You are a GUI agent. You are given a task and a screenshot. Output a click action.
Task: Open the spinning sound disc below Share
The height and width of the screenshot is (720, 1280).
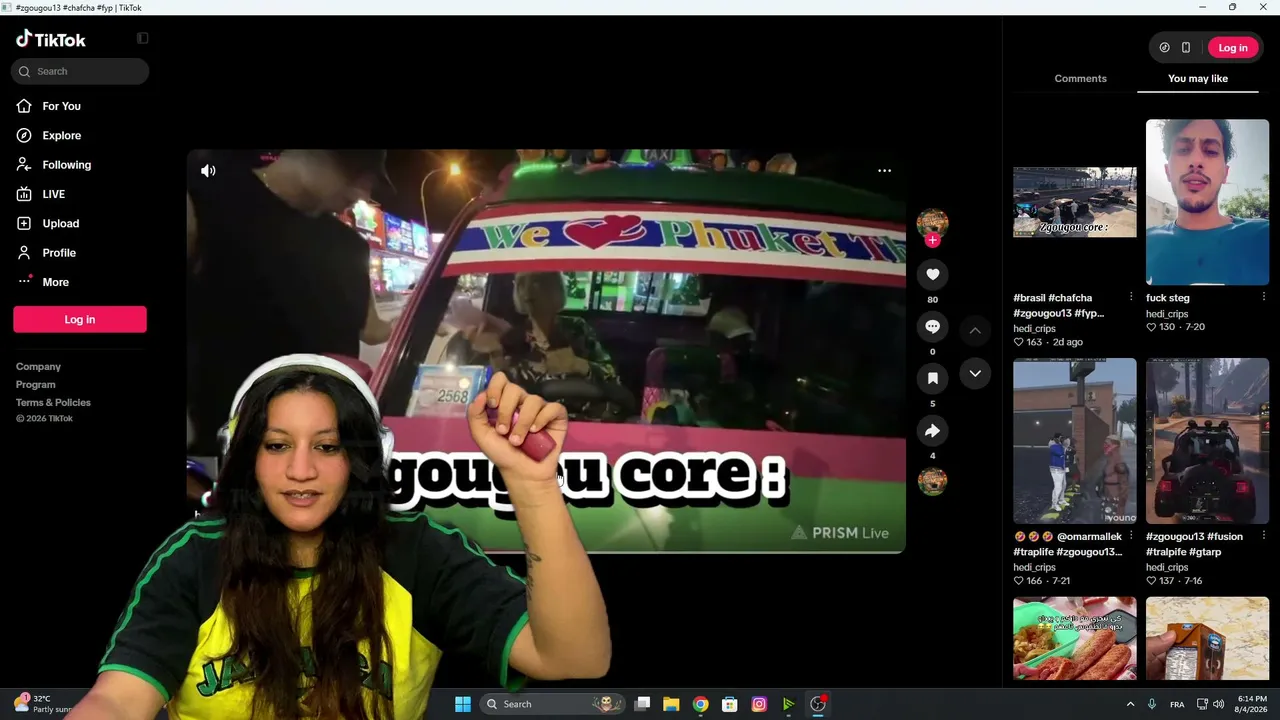pyautogui.click(x=932, y=481)
